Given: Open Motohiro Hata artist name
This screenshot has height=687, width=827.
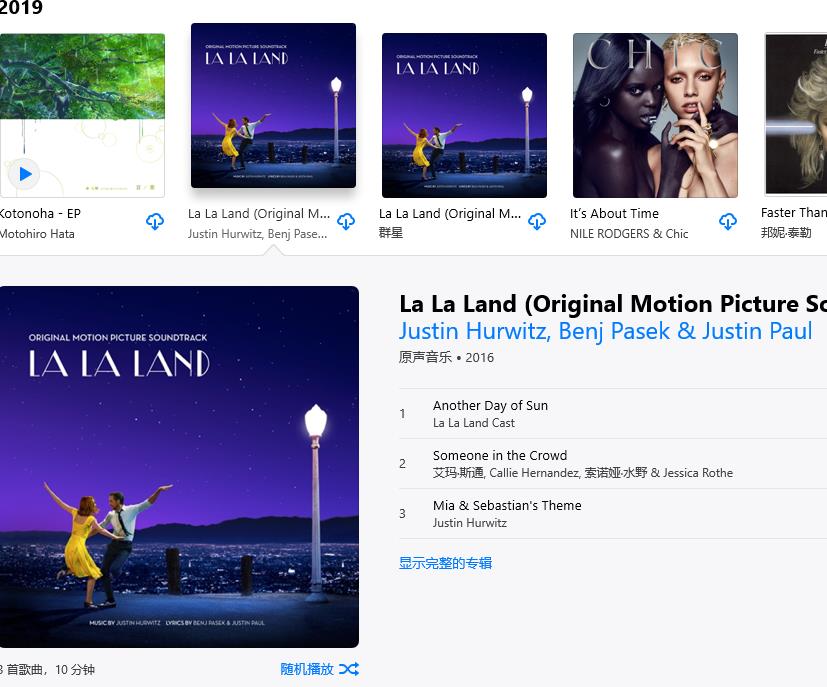Looking at the screenshot, I should pyautogui.click(x=37, y=234).
